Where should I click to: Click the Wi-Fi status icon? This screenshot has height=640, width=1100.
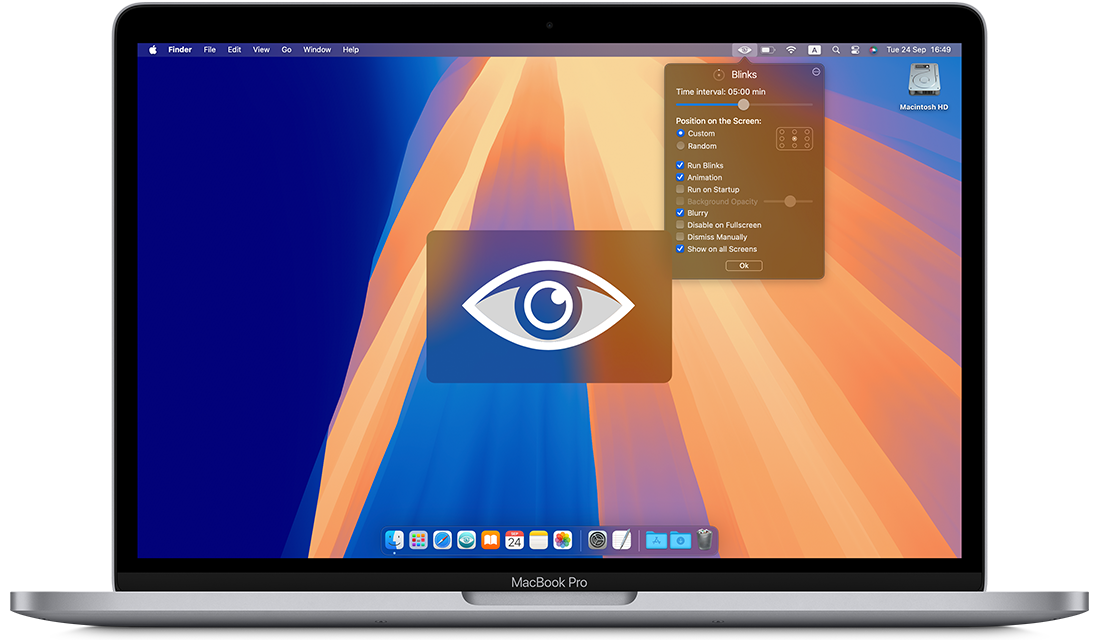pos(791,49)
